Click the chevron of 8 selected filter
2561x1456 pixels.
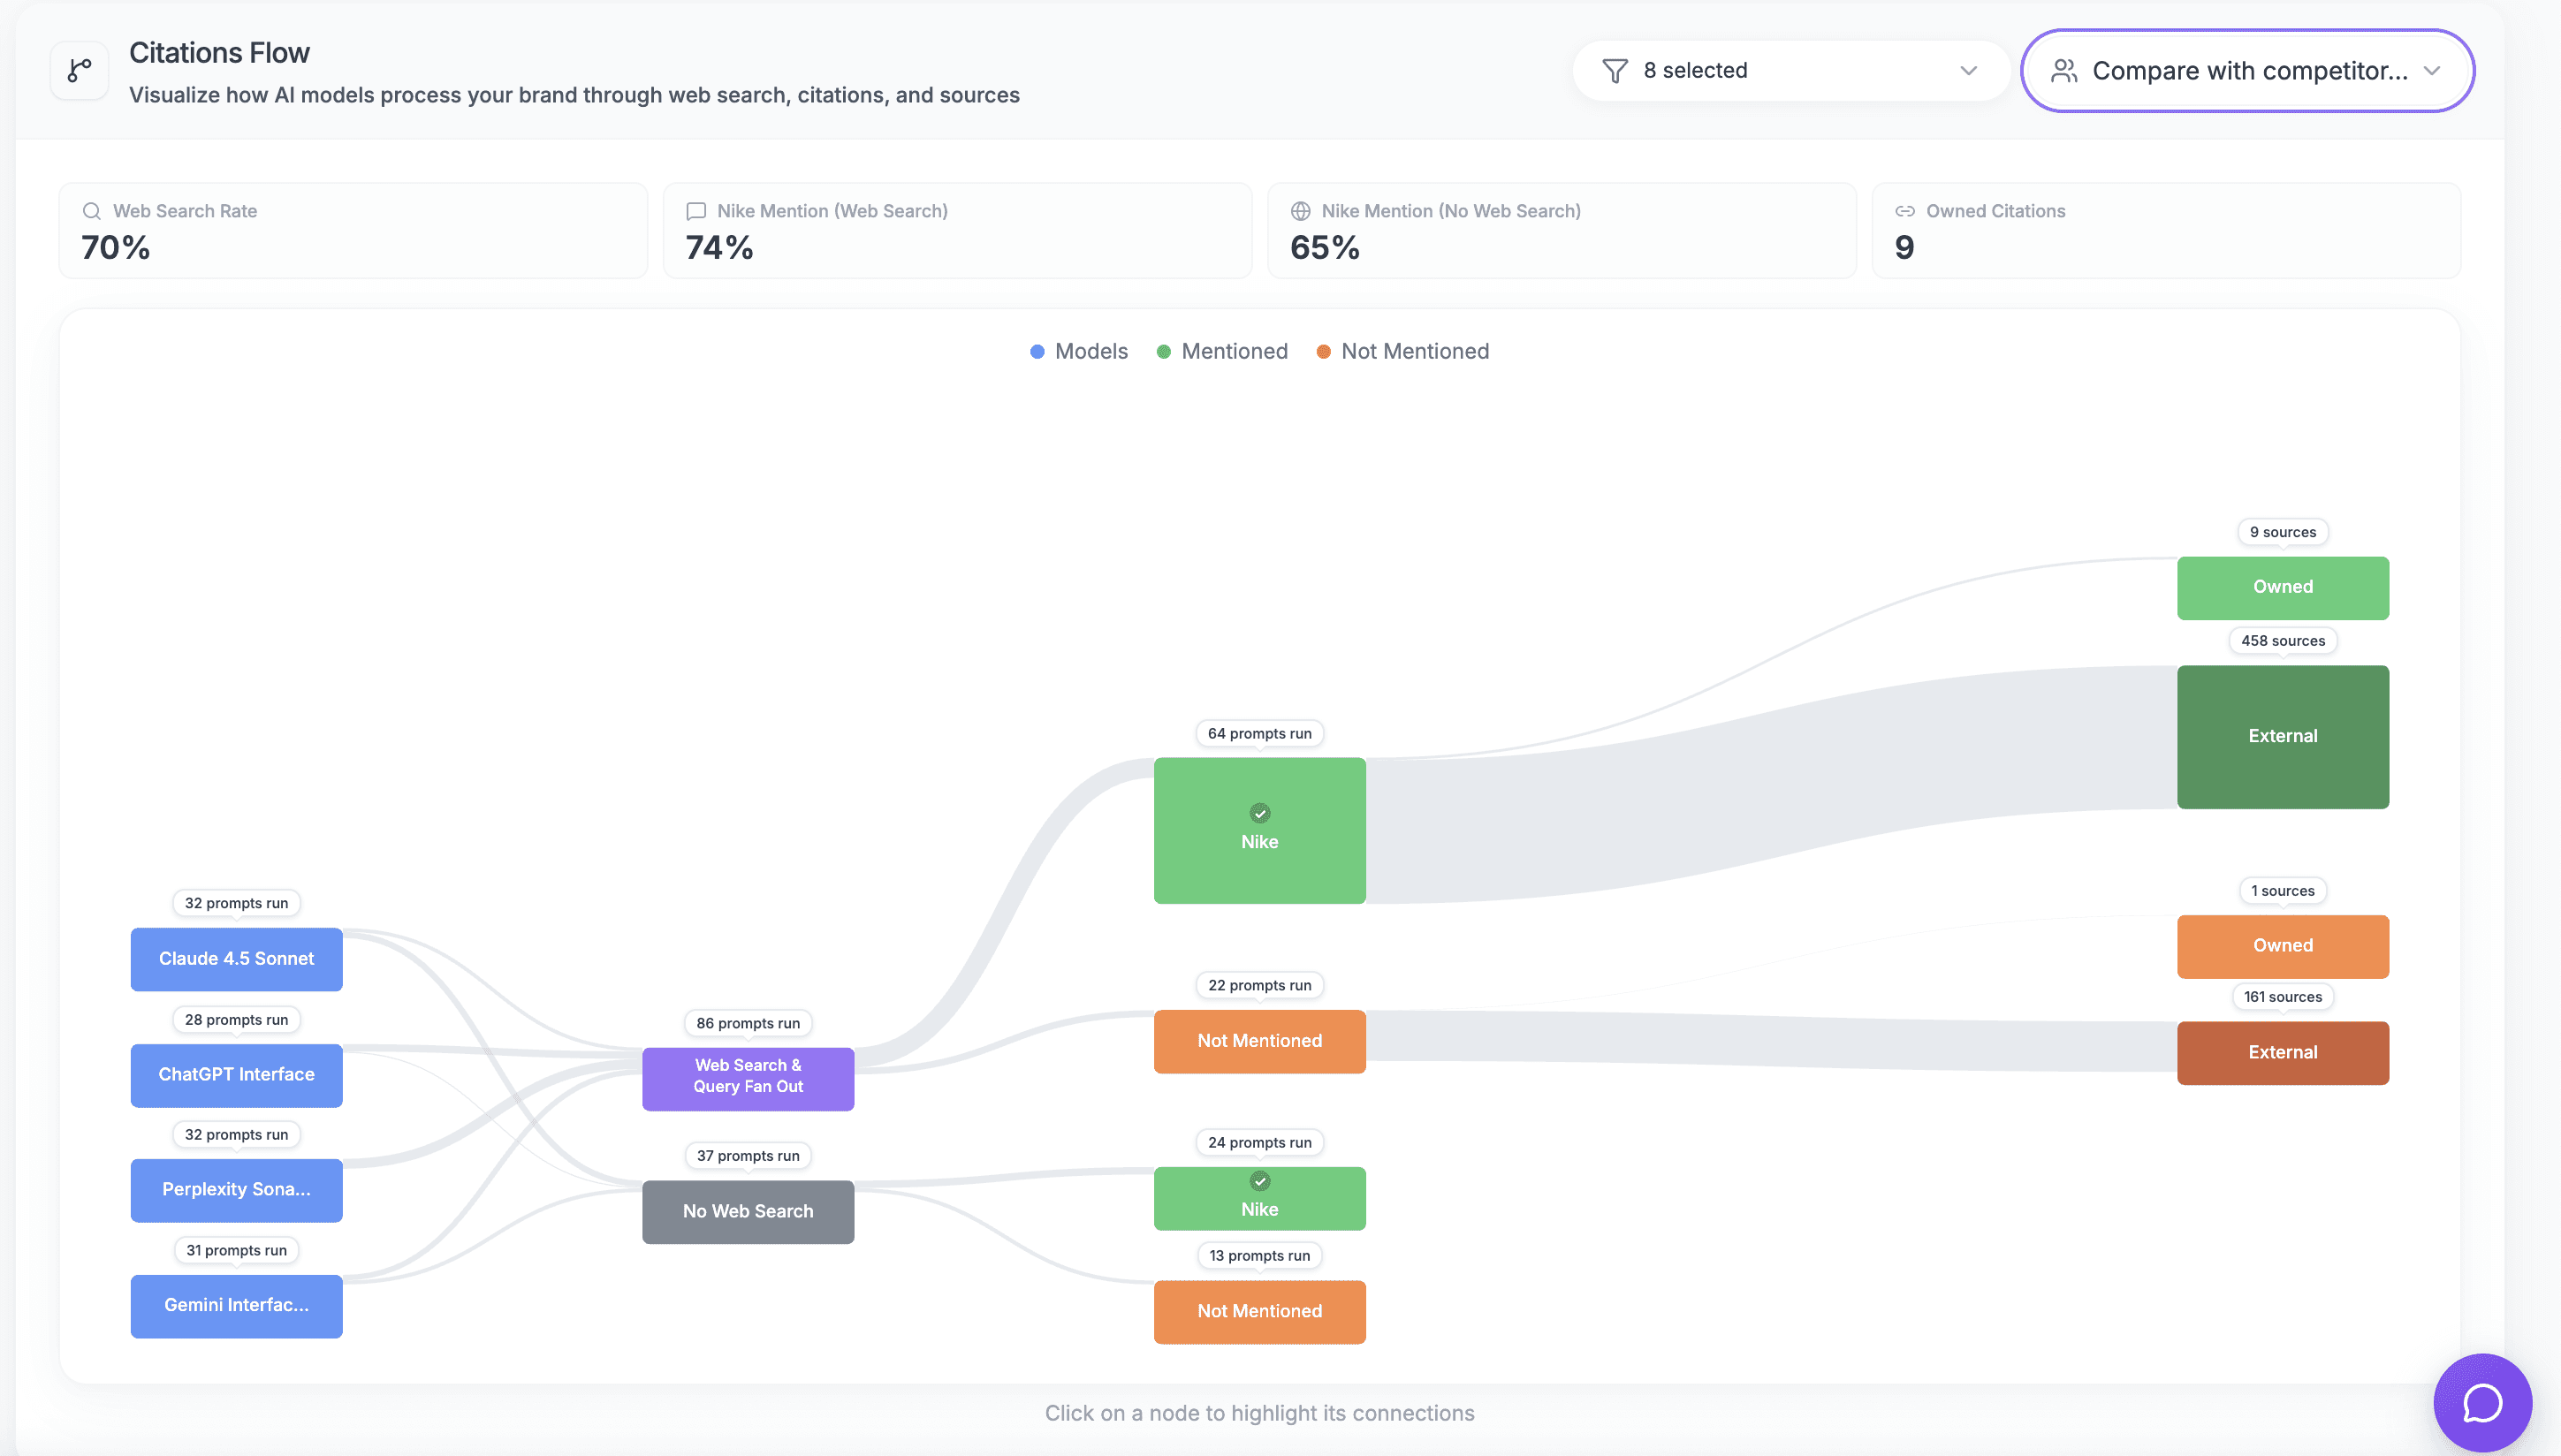[x=1968, y=71]
